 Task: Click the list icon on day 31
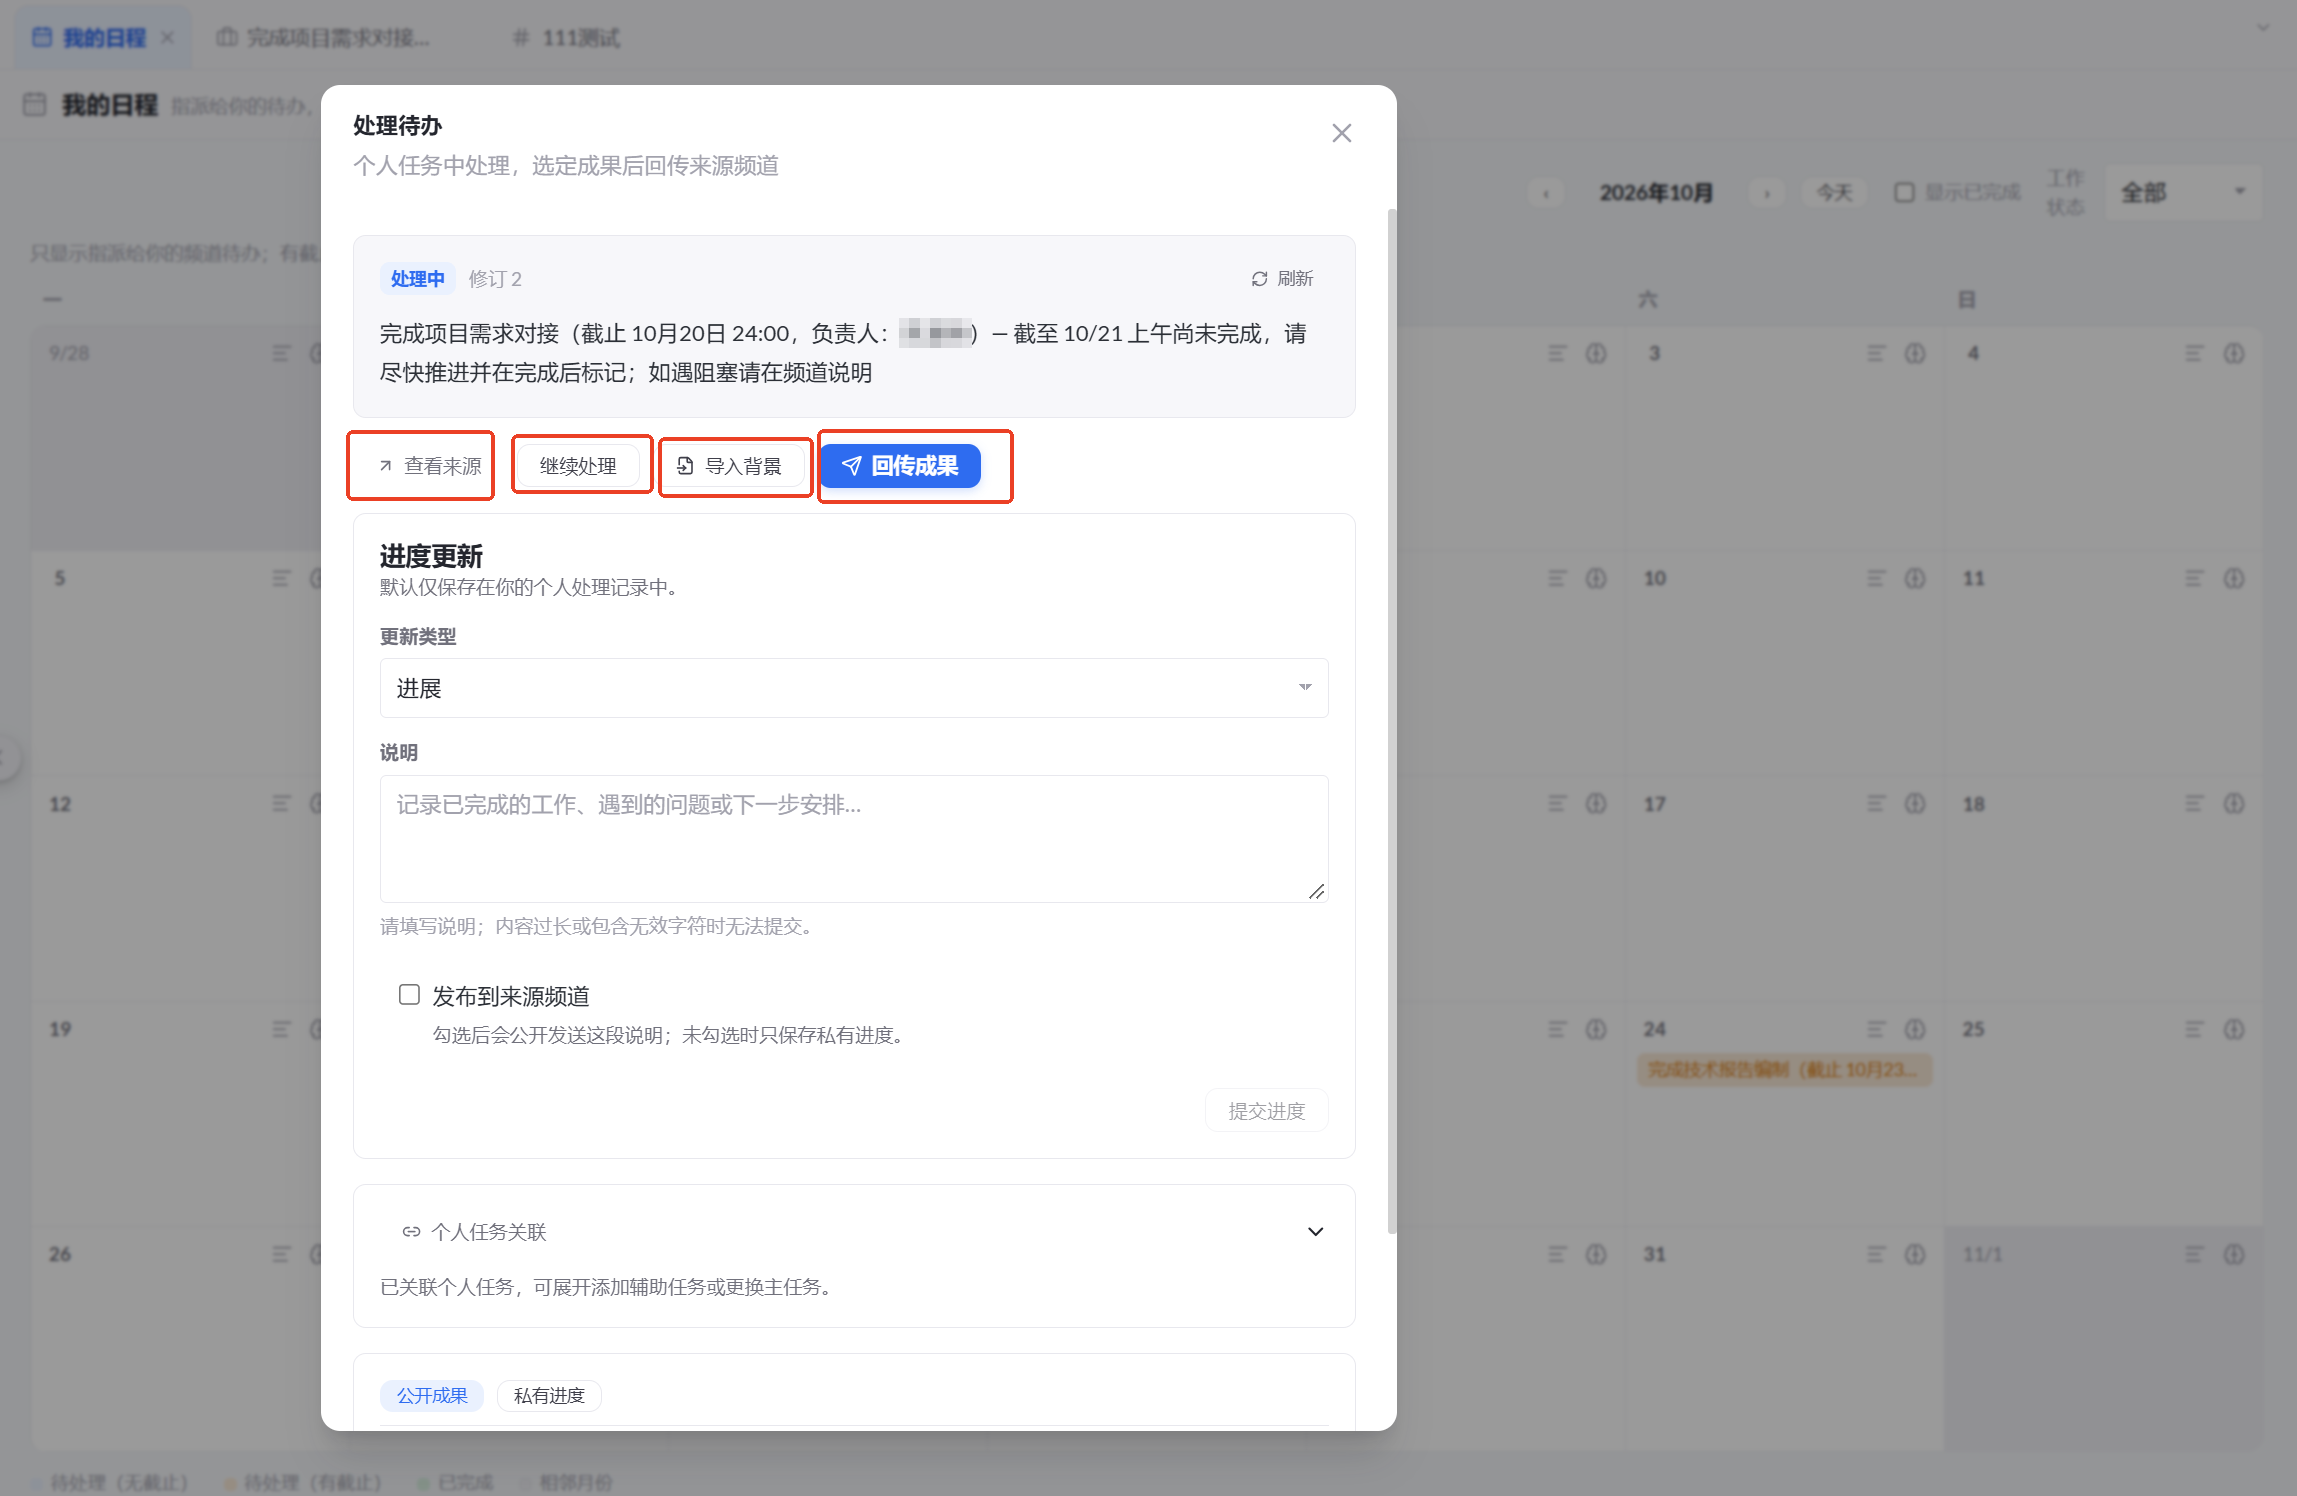pyautogui.click(x=1876, y=1254)
